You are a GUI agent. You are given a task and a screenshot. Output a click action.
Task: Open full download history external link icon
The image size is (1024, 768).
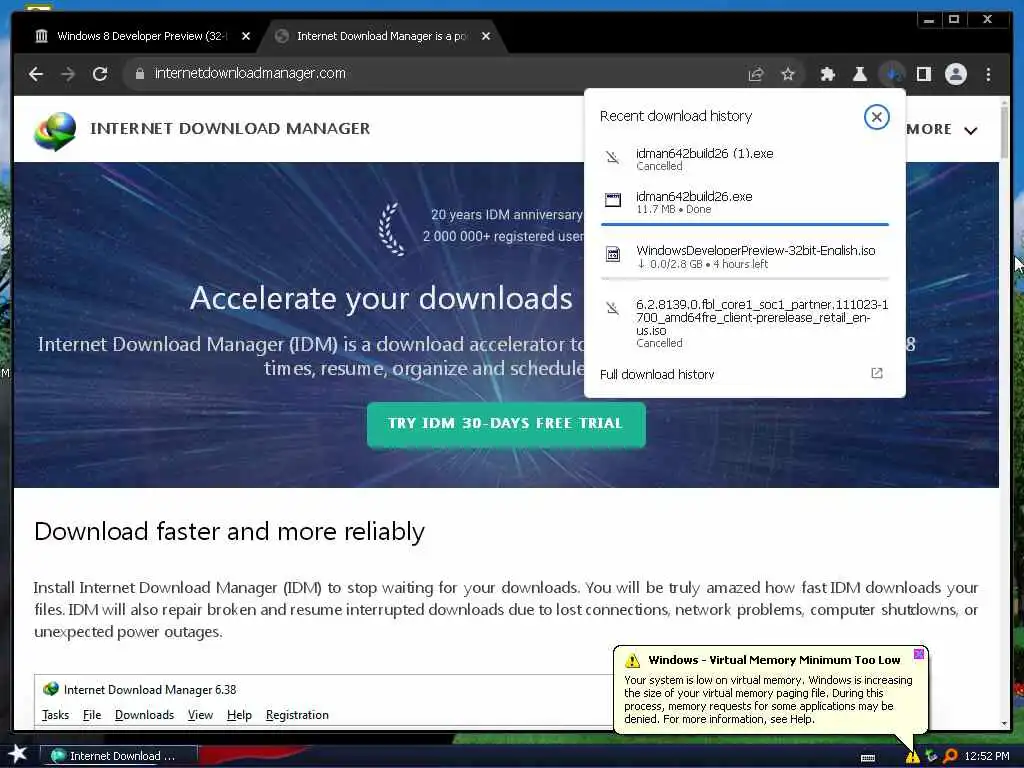point(876,373)
